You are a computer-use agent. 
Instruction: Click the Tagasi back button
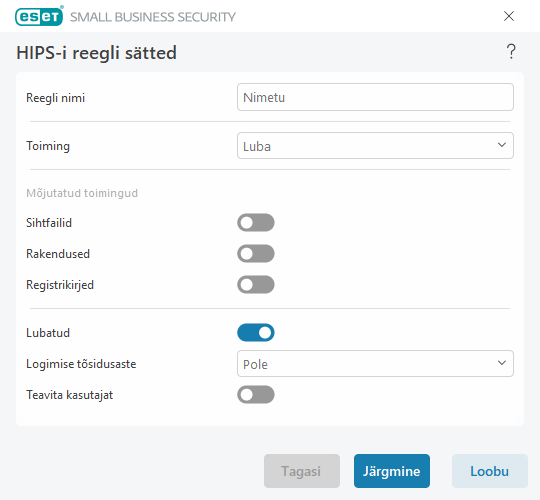point(302,471)
